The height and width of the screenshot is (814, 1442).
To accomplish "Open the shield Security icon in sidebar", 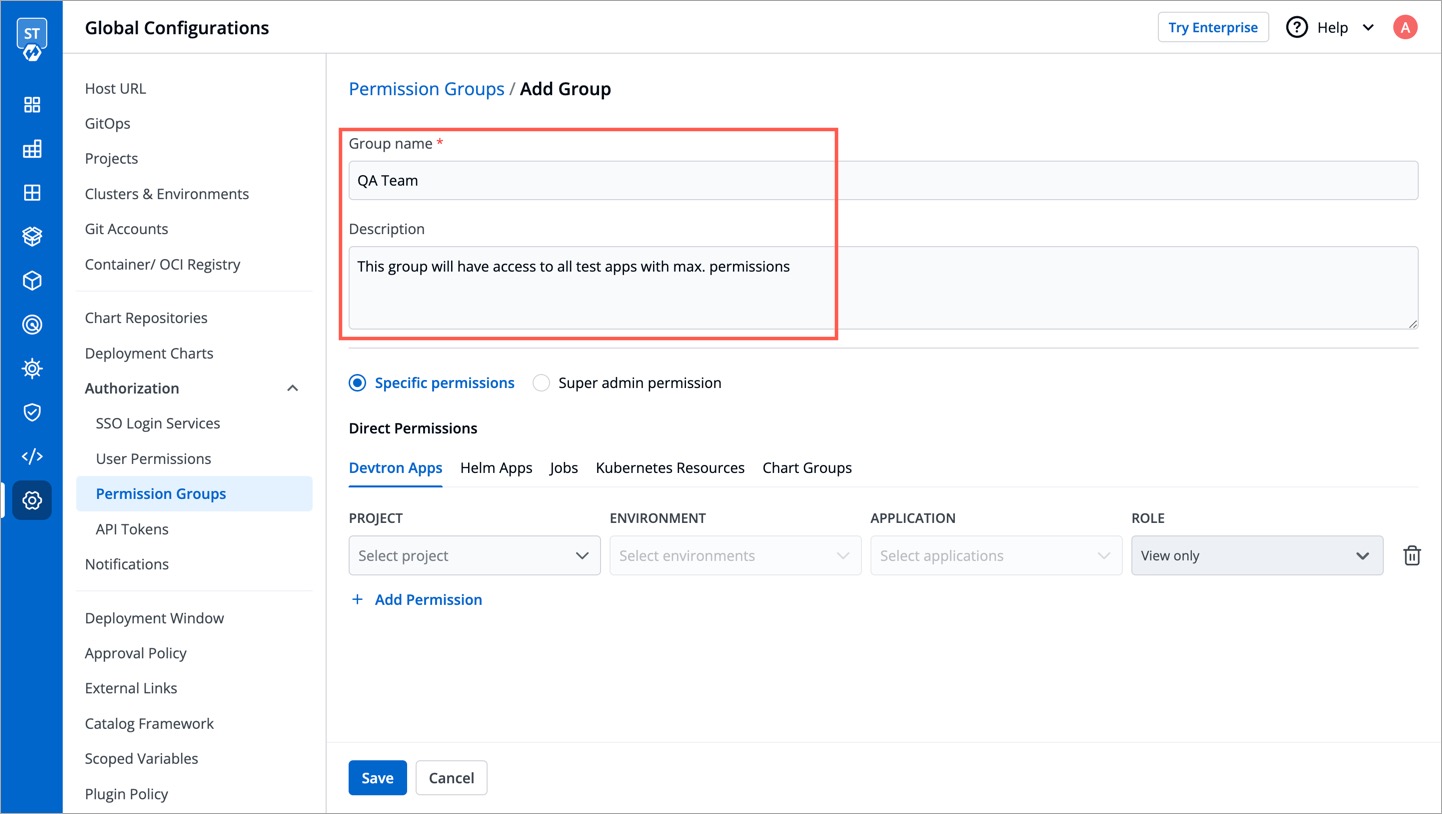I will coord(32,412).
